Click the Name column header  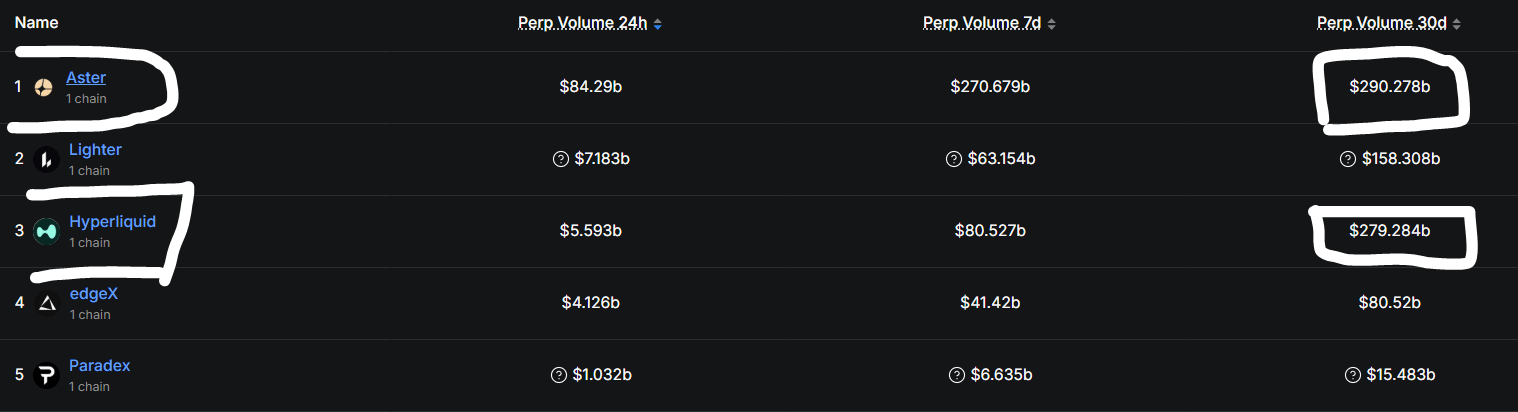point(36,22)
